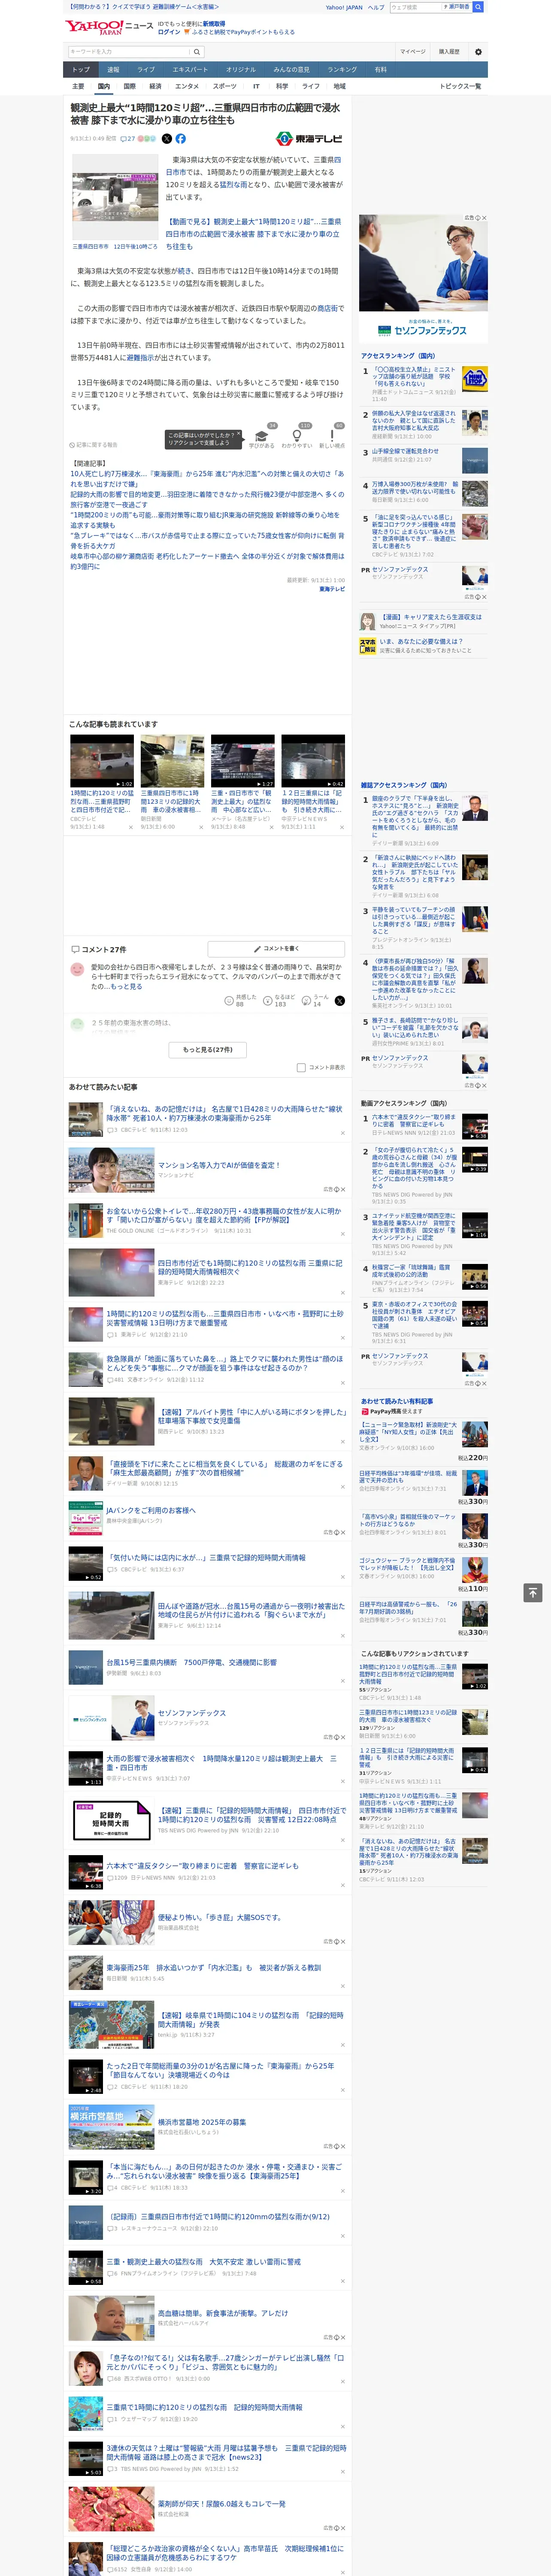Open the first video thumbnail under こんな記事も読まれています
Viewport: 551px width, 2576px height.
pyautogui.click(x=102, y=761)
